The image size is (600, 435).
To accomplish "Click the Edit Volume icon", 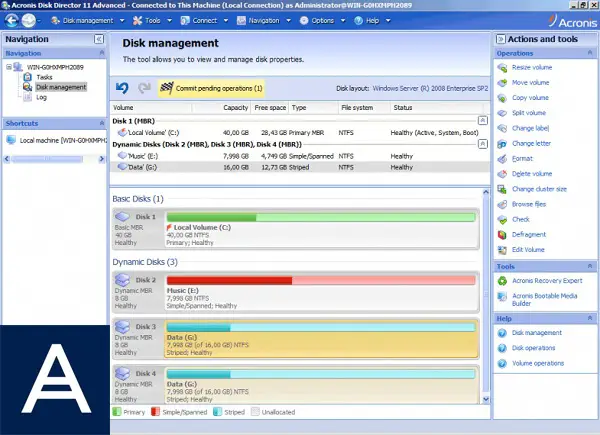I will tap(502, 250).
